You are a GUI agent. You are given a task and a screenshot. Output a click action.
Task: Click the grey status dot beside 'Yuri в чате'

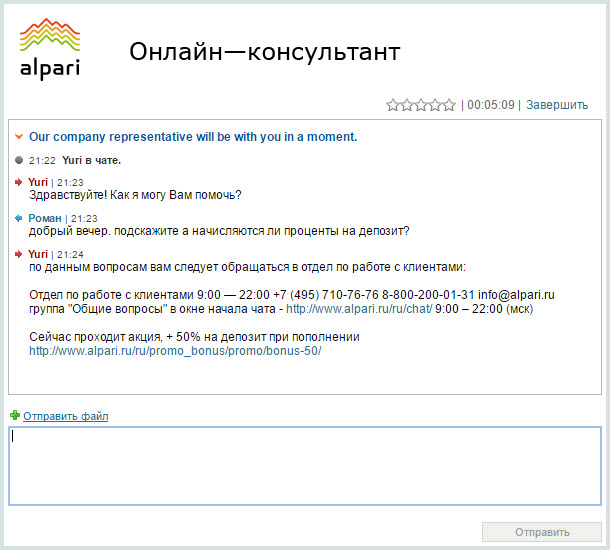pyautogui.click(x=19, y=160)
